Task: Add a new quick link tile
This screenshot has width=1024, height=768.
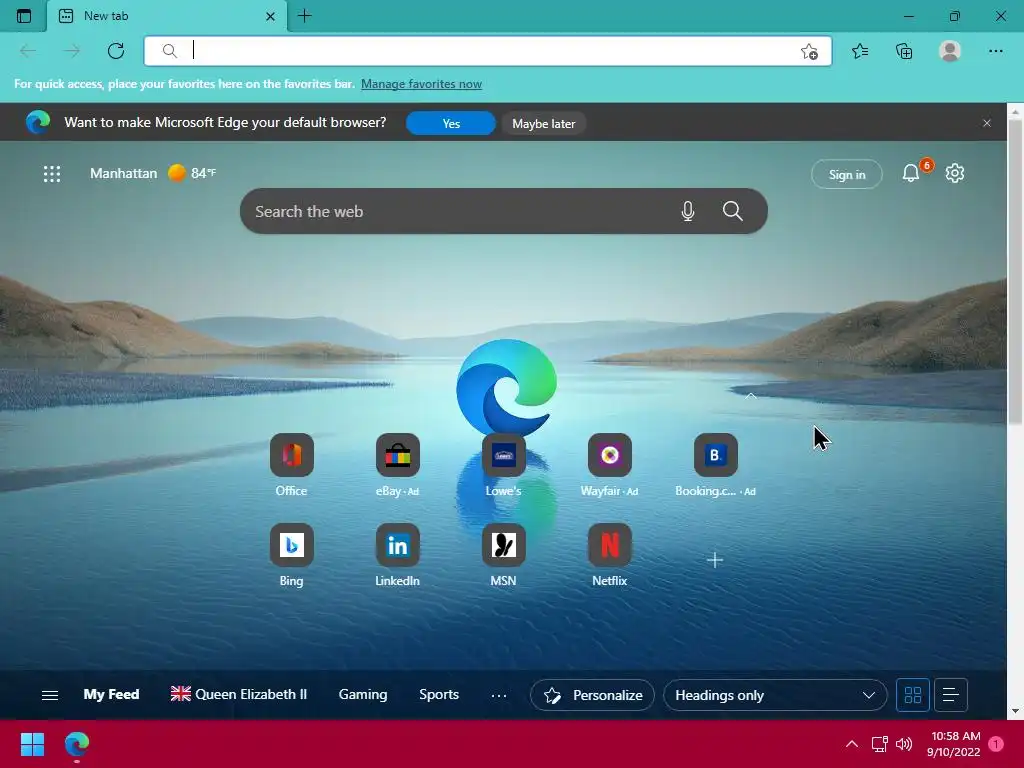Action: (715, 560)
